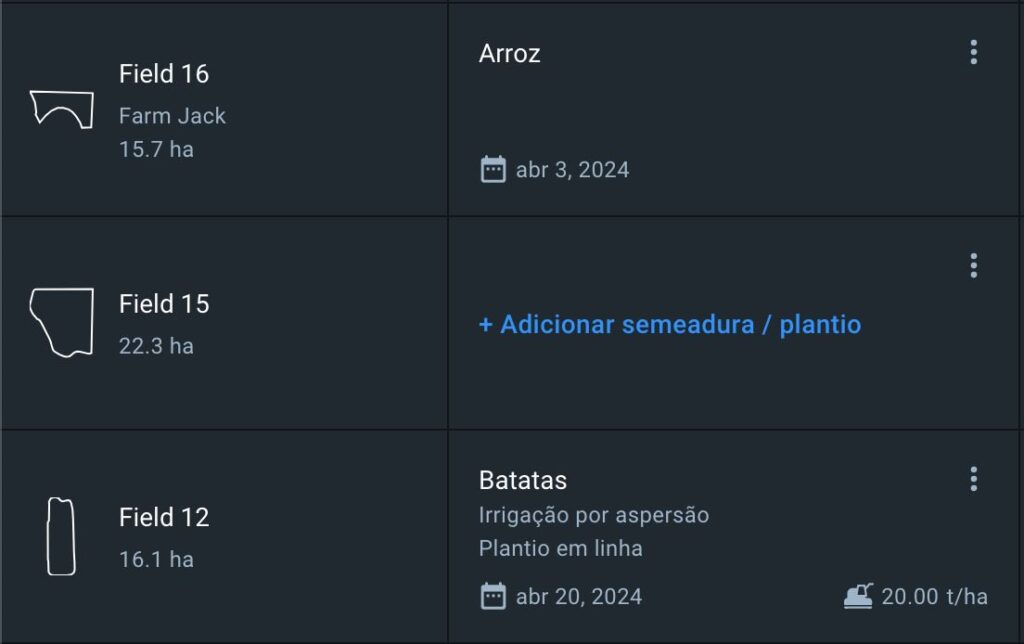Click the abr 3, 2024 sowing date
The width and height of the screenshot is (1024, 644).
tap(572, 170)
